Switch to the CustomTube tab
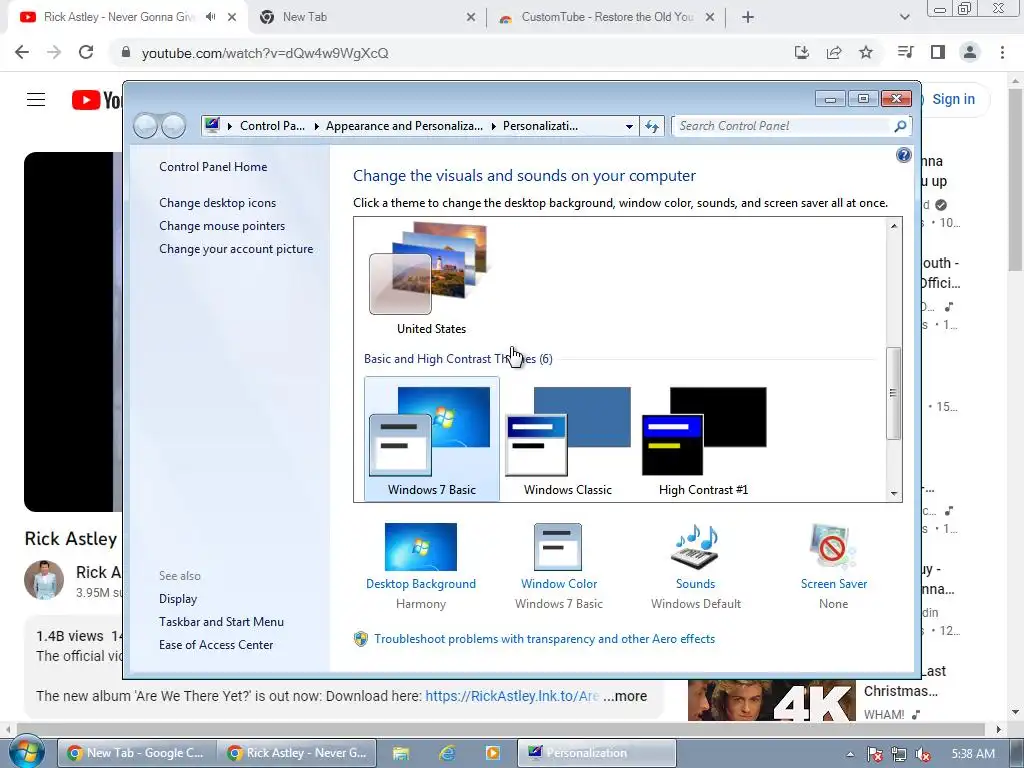 click(x=607, y=17)
